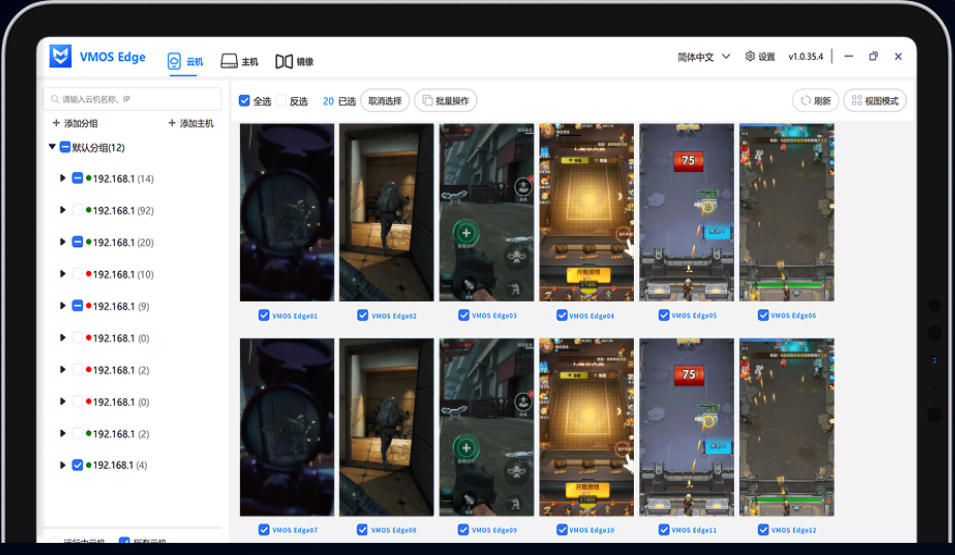The image size is (955, 555).
Task: Click the yellow start button in VMOS Edge04
Action: pos(588,274)
